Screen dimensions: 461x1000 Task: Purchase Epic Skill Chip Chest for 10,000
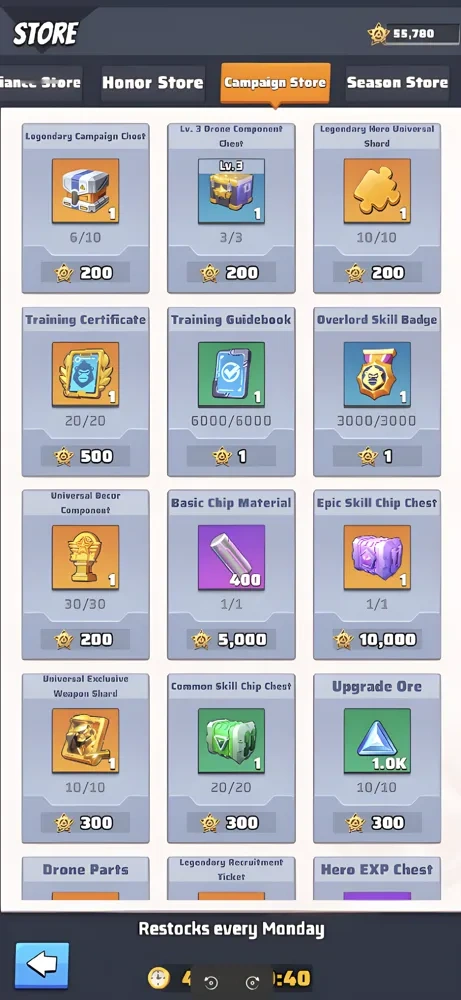coord(377,639)
